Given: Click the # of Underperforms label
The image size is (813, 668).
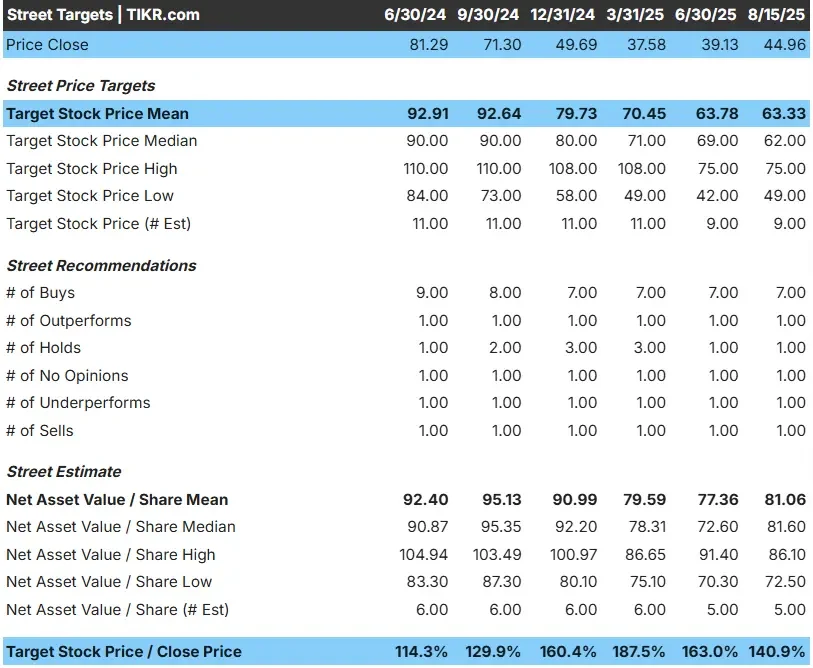Looking at the screenshot, I should pyautogui.click(x=78, y=402).
